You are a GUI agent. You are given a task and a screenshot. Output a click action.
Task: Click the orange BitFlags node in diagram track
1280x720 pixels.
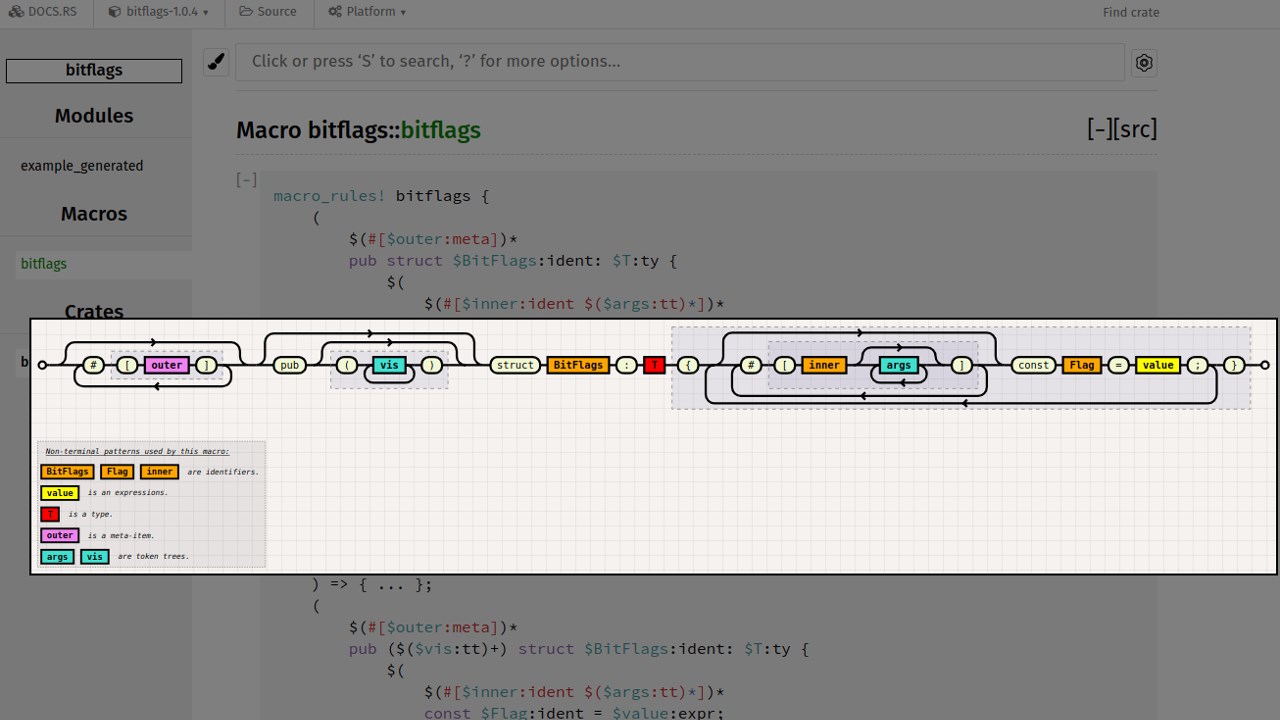click(x=578, y=365)
